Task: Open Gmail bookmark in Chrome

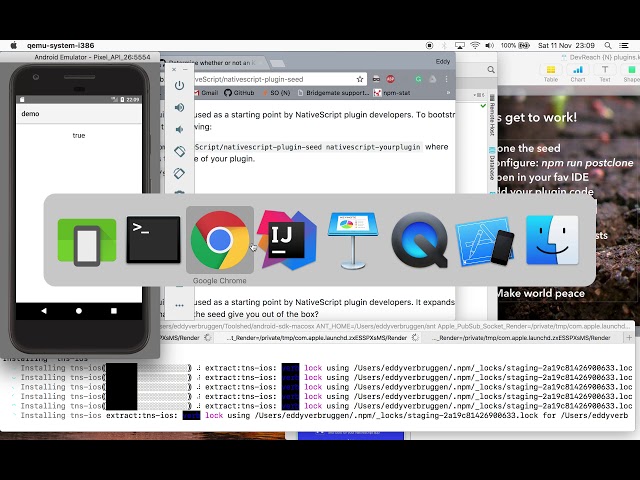Action: point(206,93)
